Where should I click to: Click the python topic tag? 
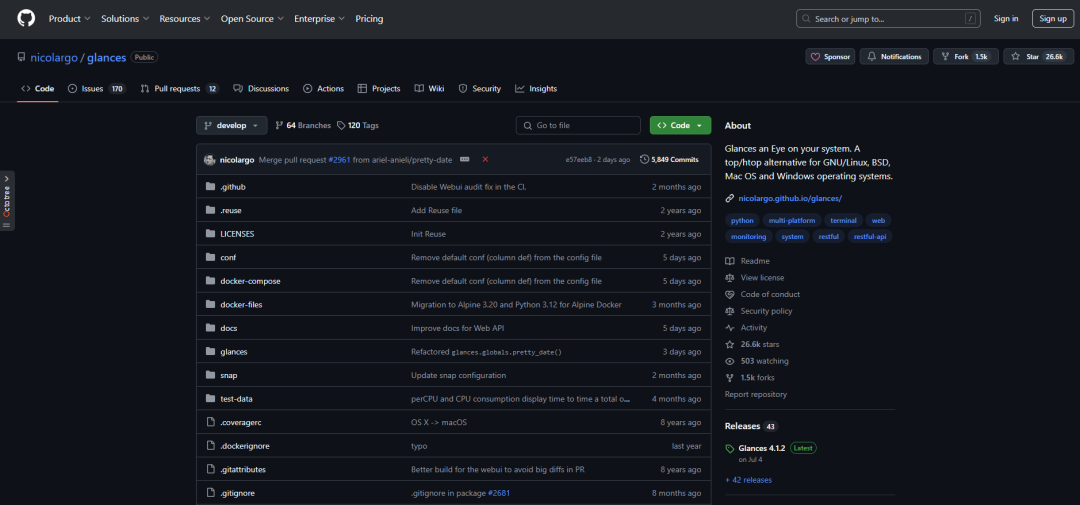742,220
